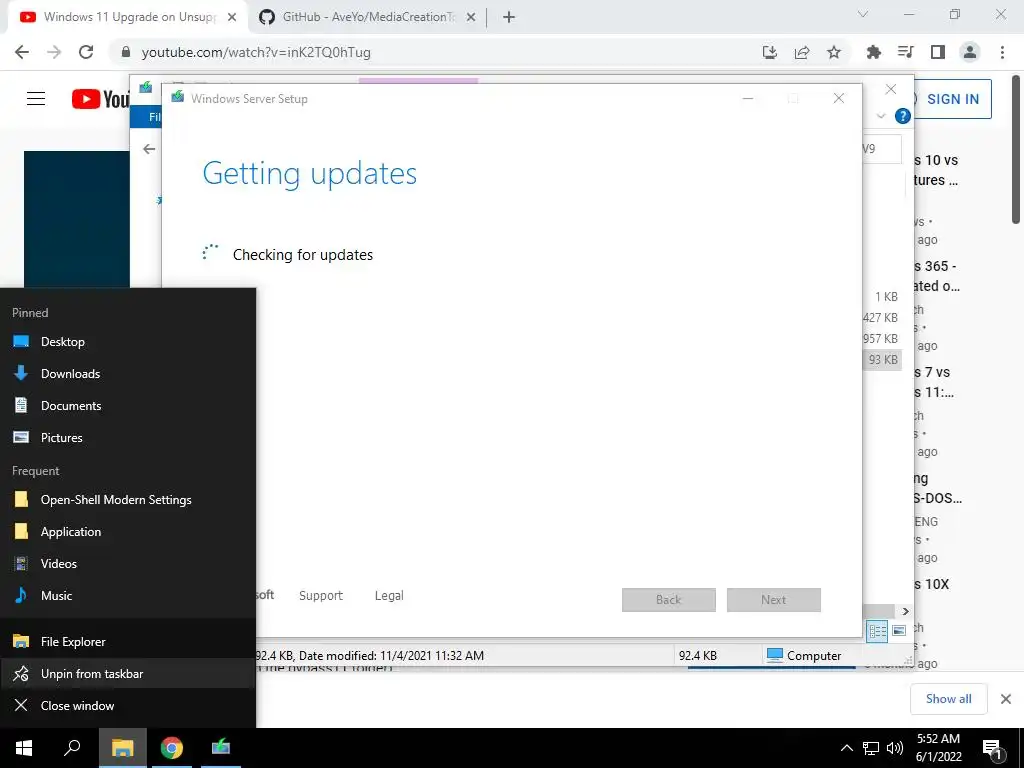
Task: Click the Windows Start button
Action: click(24, 748)
